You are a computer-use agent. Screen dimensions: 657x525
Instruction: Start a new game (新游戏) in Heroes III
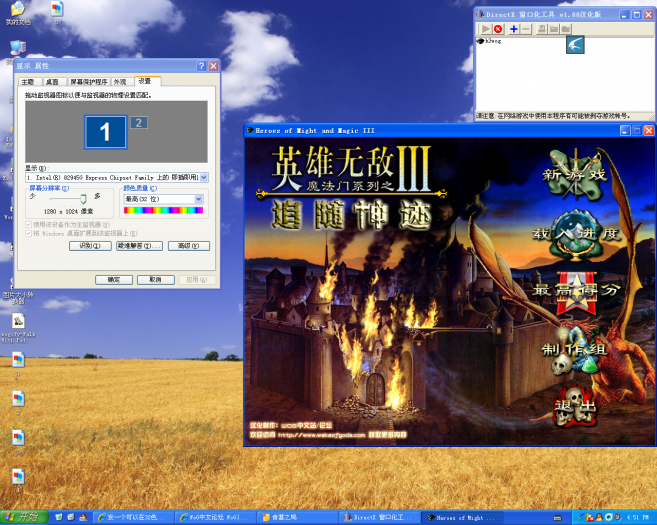(x=576, y=174)
